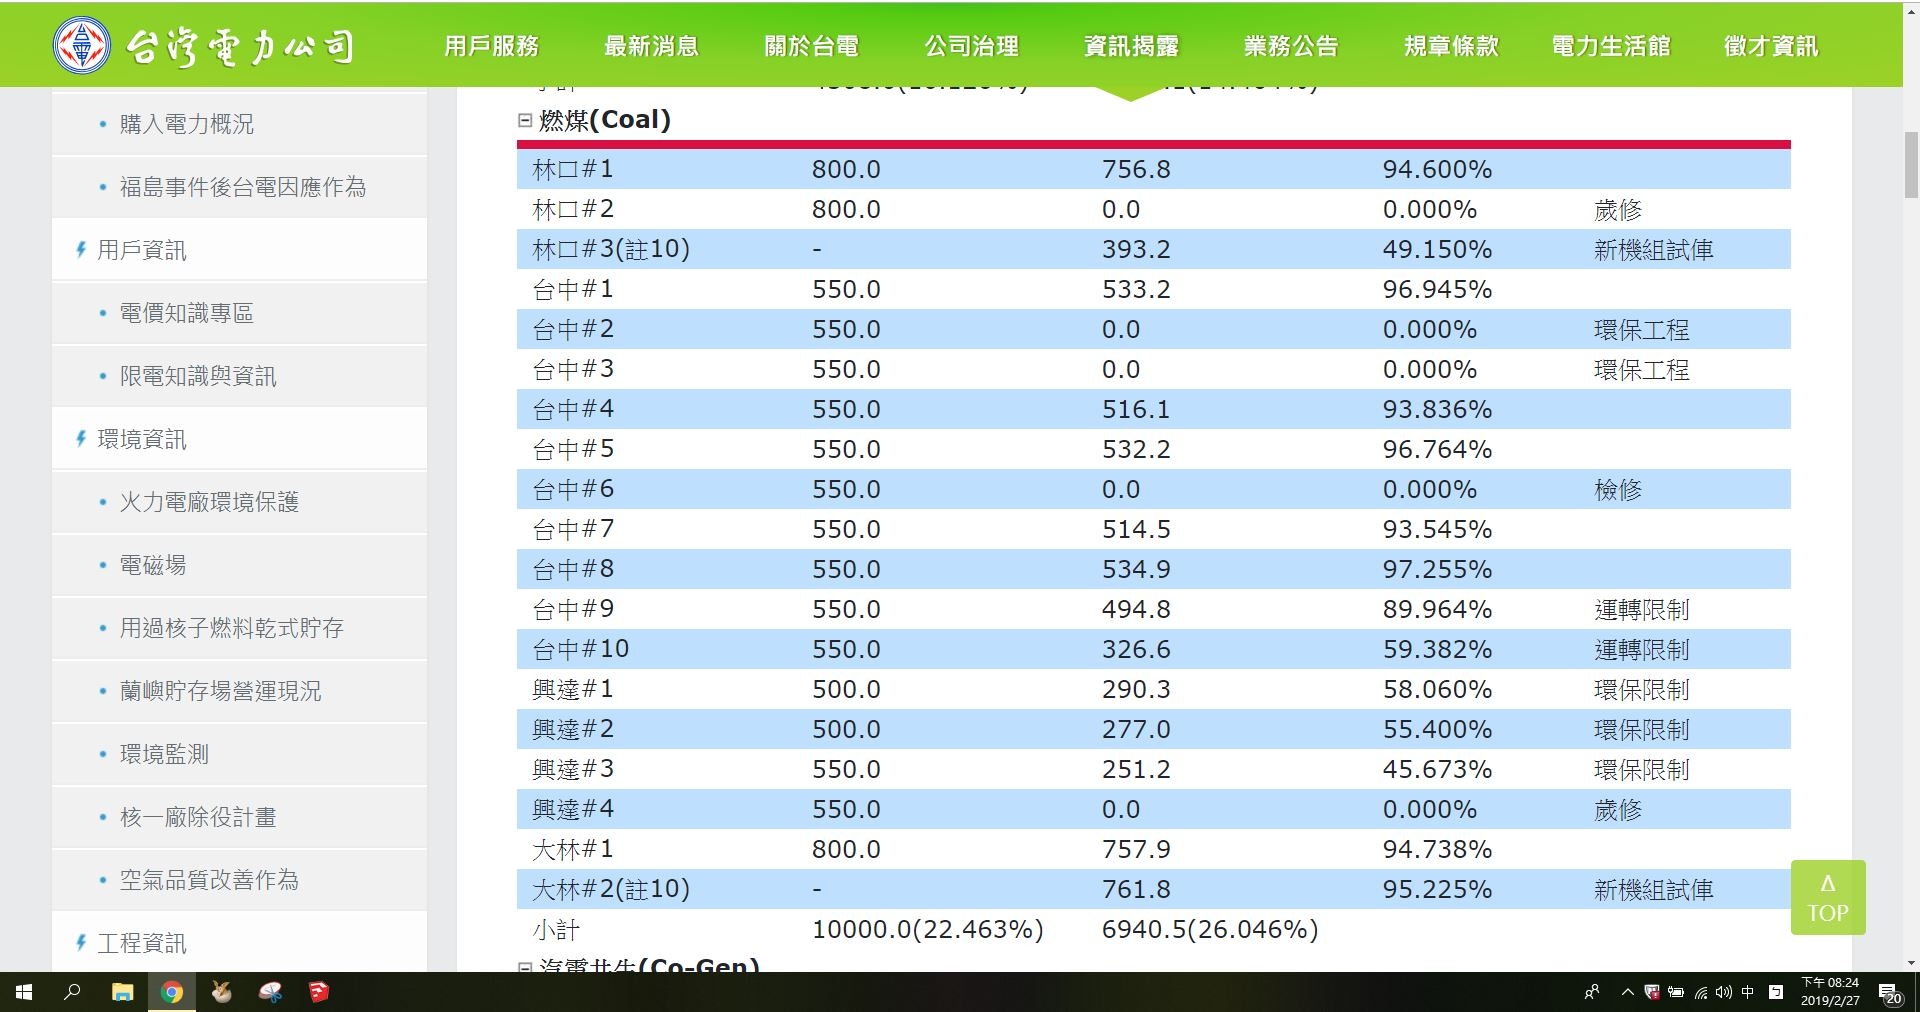
Task: Open 用過核子燃料乾式貯存 sidebar link
Action: pos(231,628)
